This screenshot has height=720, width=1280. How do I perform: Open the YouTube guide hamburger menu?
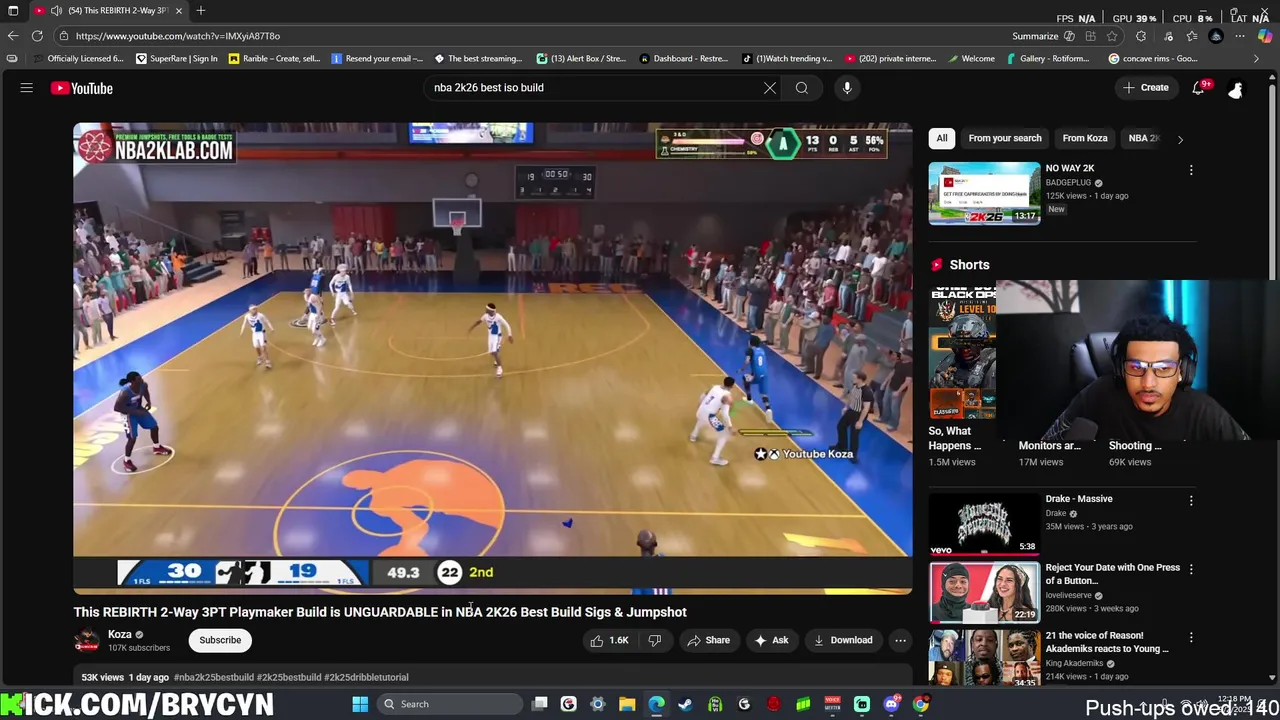[x=27, y=88]
